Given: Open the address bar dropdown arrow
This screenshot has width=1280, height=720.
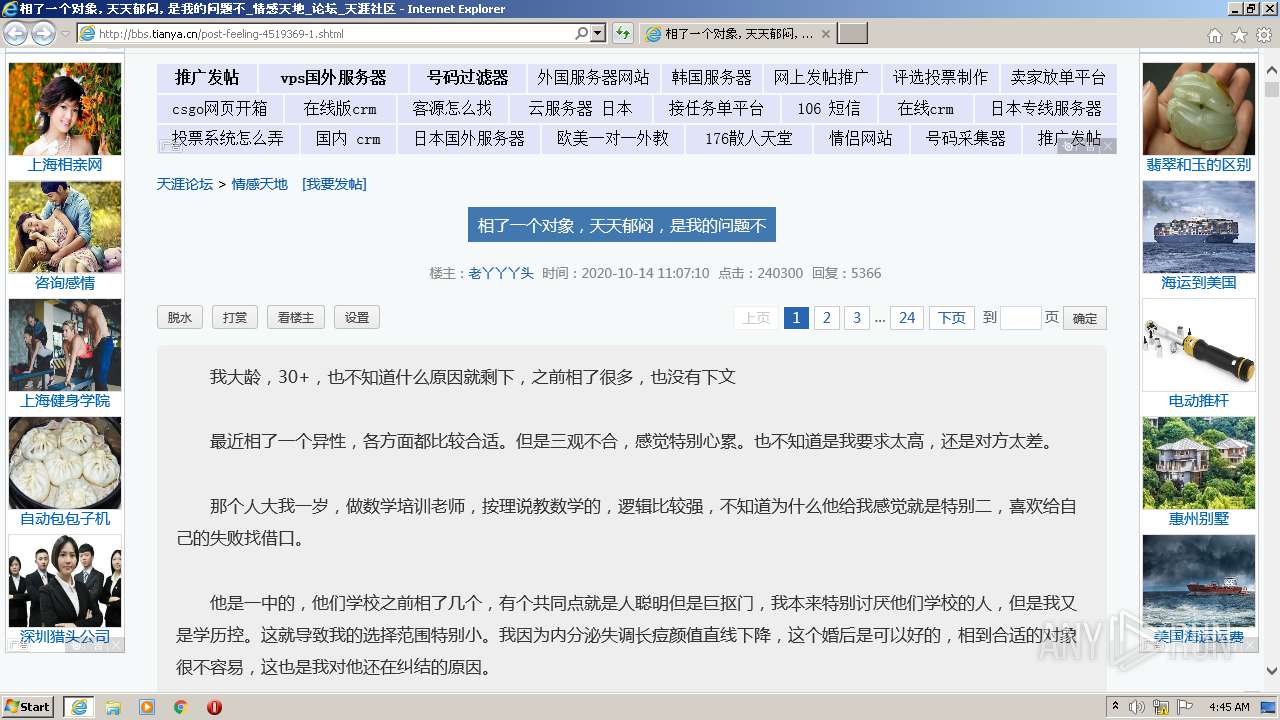Looking at the screenshot, I should point(598,33).
